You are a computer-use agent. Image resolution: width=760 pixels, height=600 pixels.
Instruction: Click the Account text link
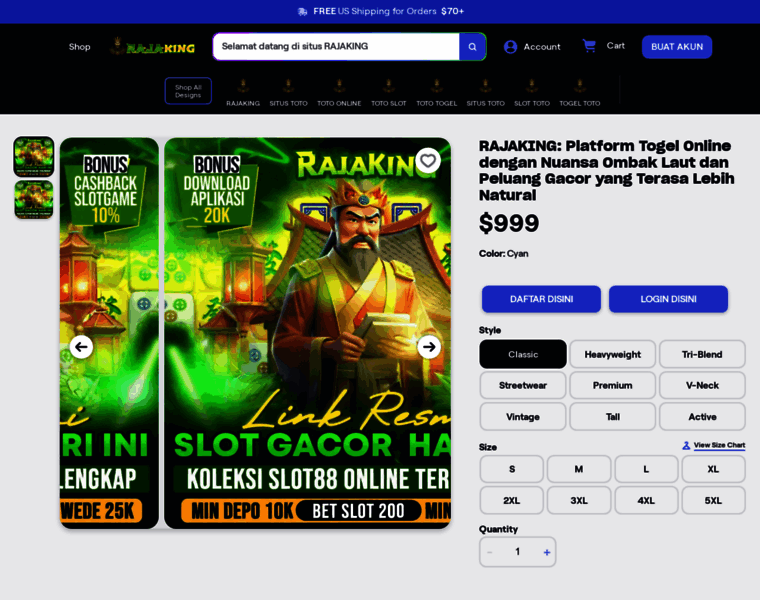pos(542,47)
